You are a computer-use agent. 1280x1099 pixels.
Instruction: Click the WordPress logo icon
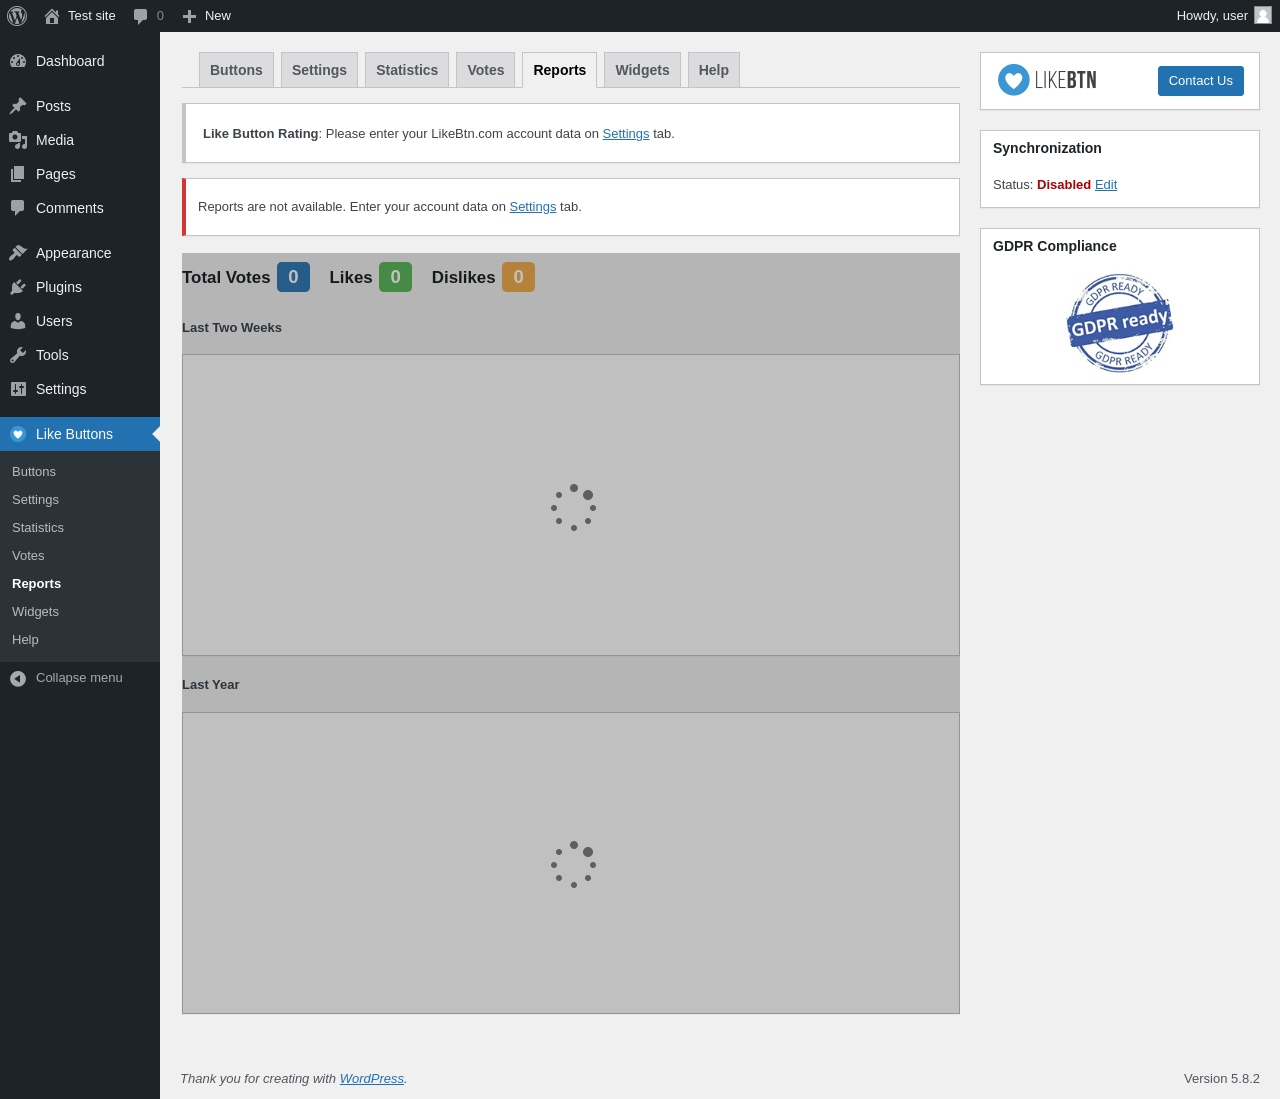tap(17, 16)
